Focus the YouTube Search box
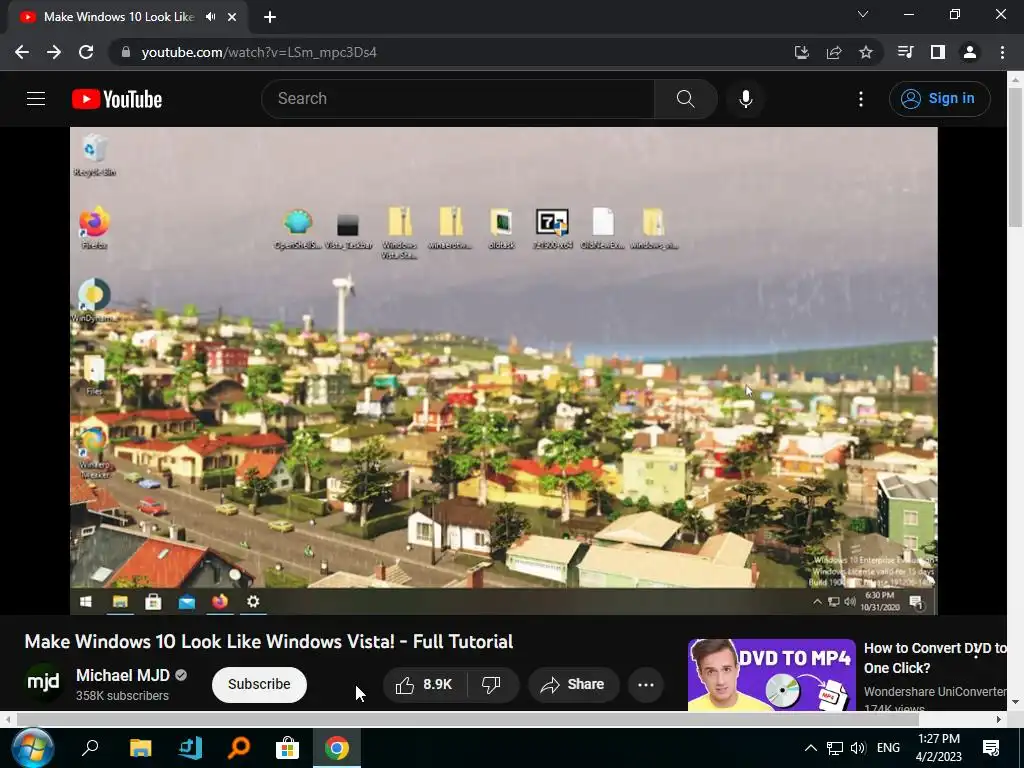This screenshot has height=768, width=1024. (x=458, y=99)
